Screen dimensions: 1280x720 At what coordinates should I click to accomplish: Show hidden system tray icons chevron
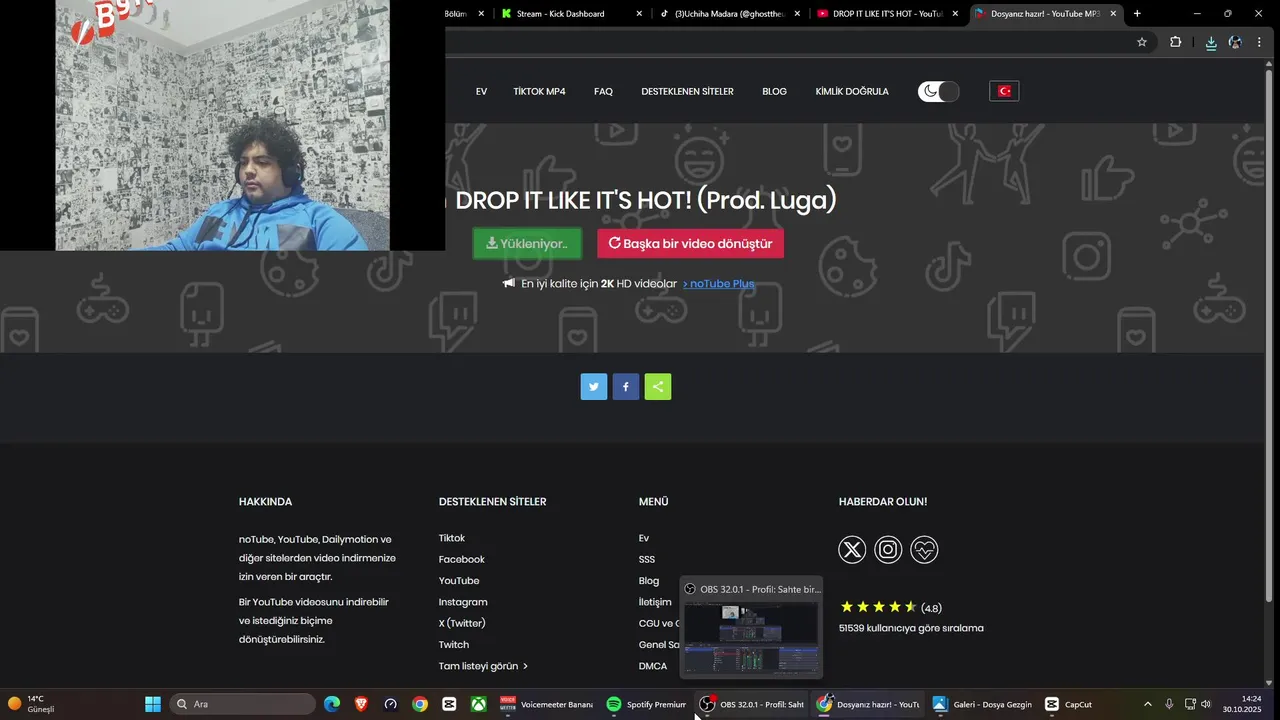(x=1147, y=704)
